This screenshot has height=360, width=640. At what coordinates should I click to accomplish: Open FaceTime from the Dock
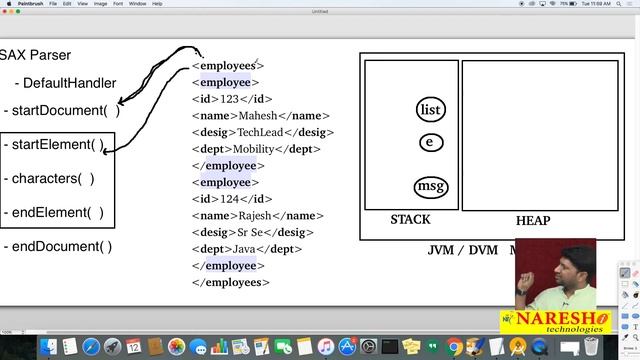tap(283, 347)
